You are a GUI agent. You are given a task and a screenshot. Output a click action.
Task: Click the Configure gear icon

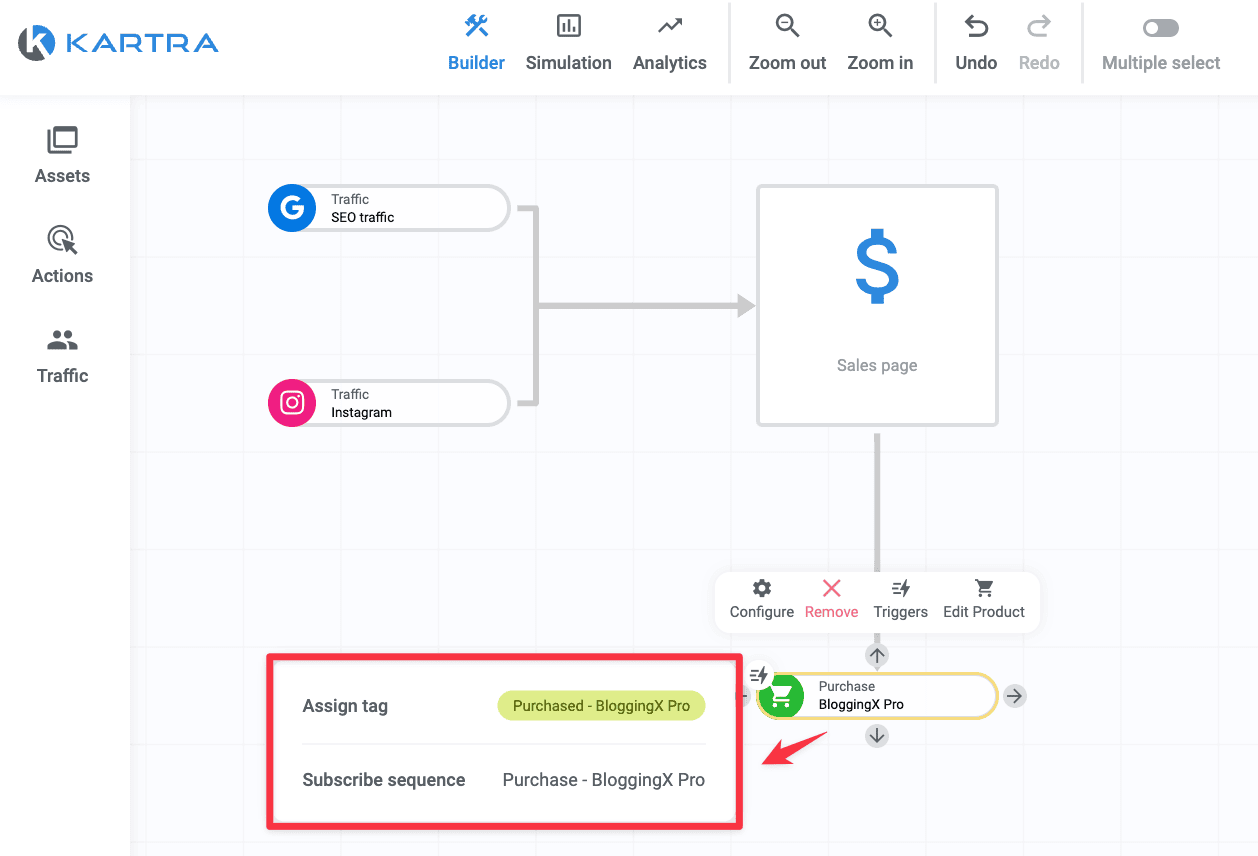coord(762,588)
